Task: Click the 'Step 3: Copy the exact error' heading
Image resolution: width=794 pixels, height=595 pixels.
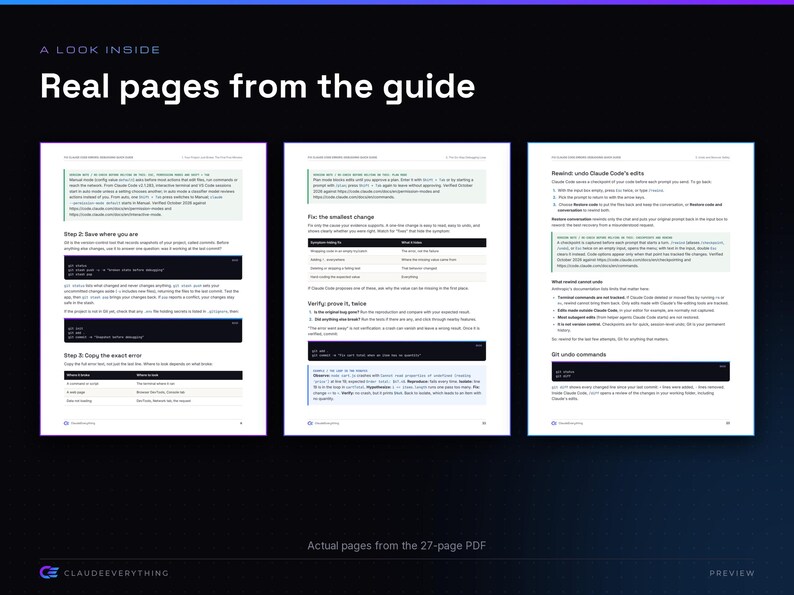Action: (x=103, y=355)
